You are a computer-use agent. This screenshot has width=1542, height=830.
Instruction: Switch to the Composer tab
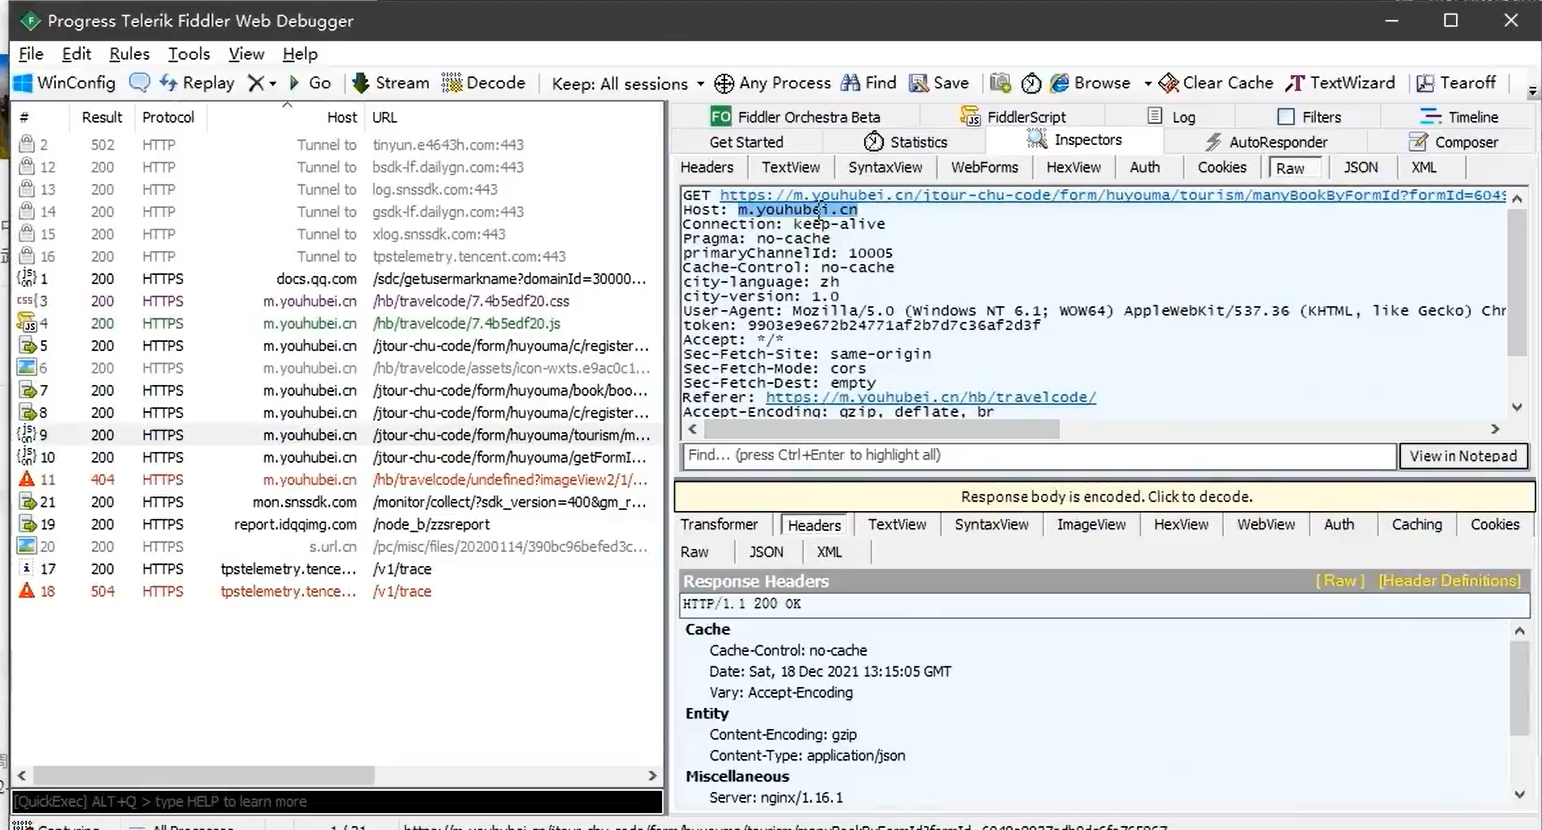1453,142
